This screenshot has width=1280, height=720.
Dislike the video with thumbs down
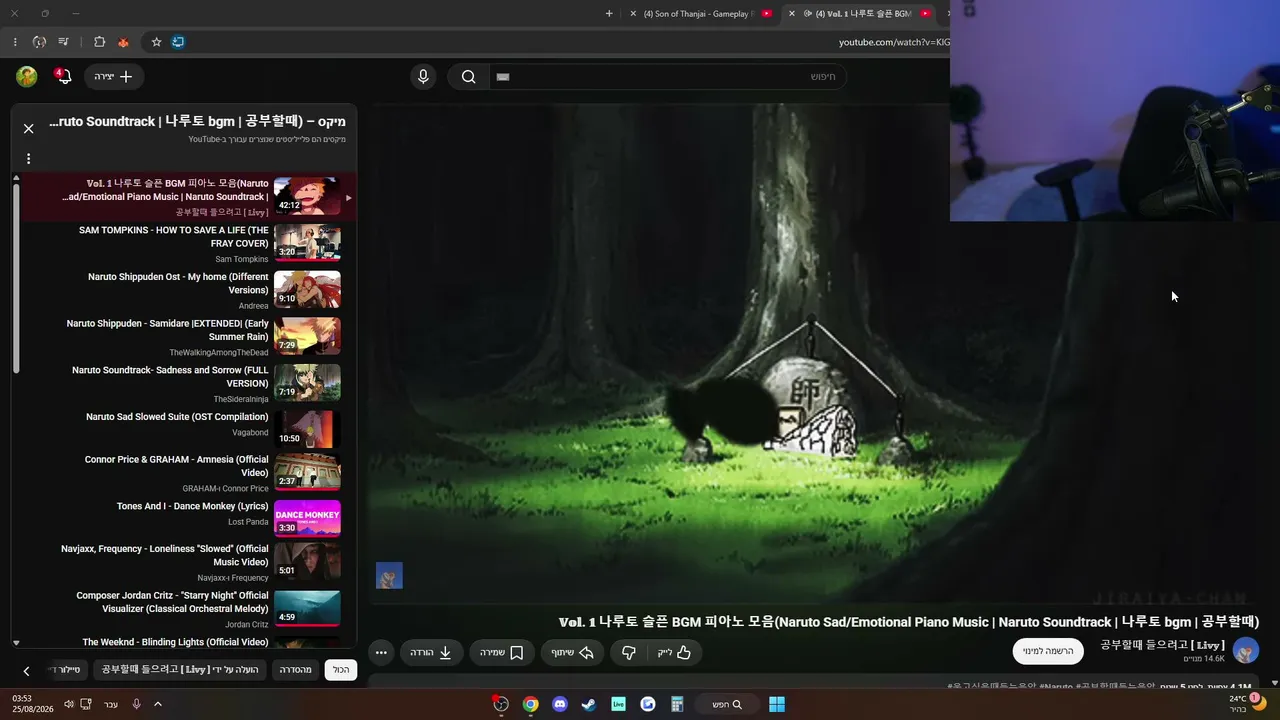629,653
